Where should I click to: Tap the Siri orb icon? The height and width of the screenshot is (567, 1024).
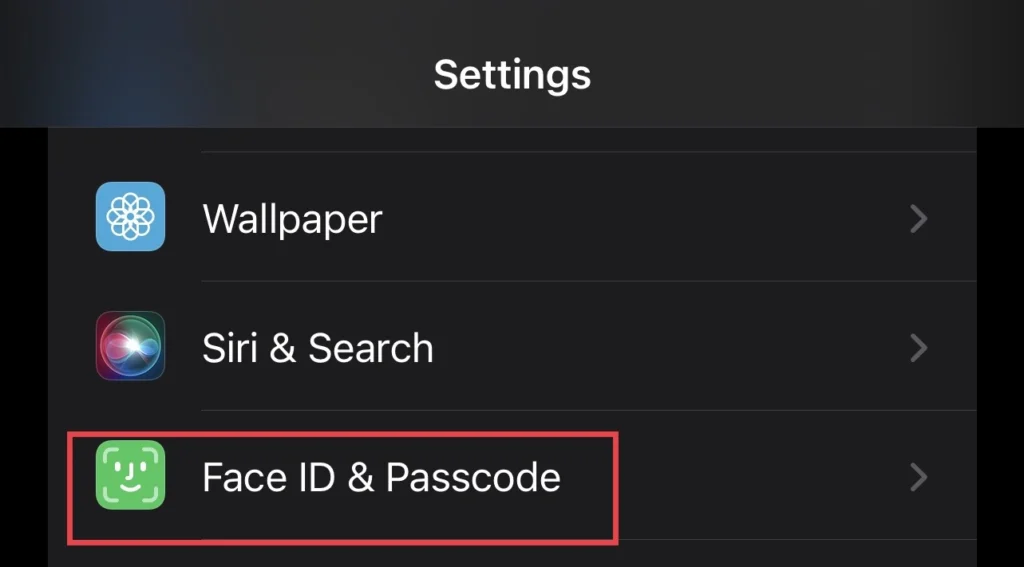(131, 346)
